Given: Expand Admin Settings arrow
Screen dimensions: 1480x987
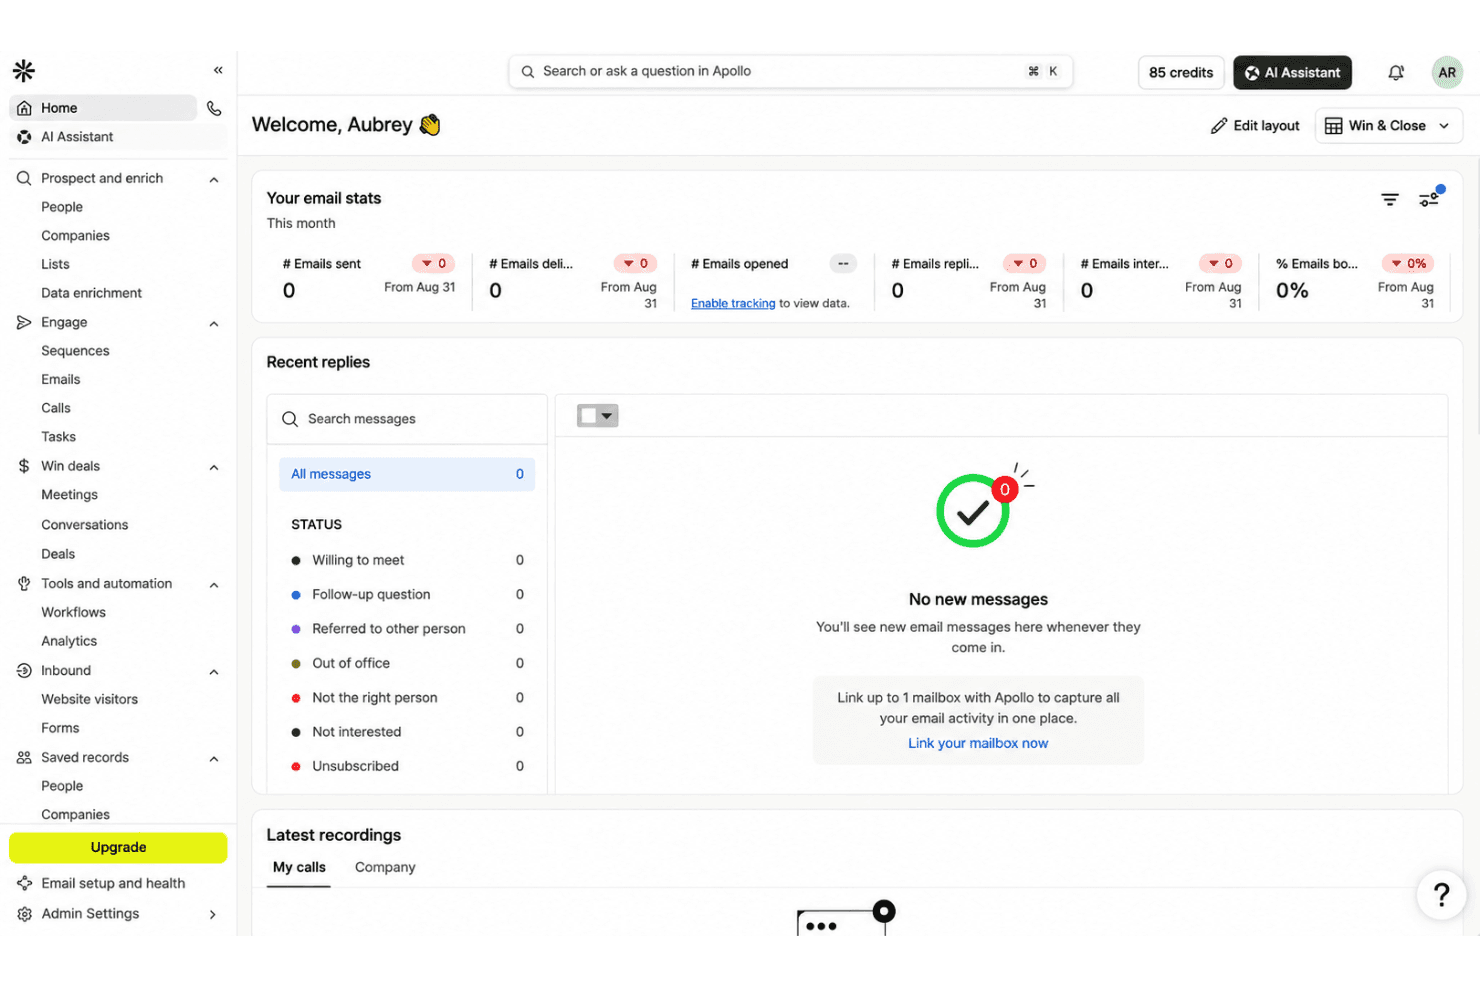Looking at the screenshot, I should click(x=212, y=914).
